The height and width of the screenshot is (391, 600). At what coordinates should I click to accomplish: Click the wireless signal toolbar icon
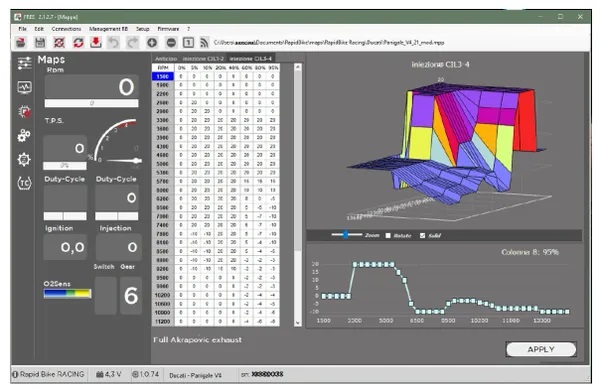tap(204, 42)
